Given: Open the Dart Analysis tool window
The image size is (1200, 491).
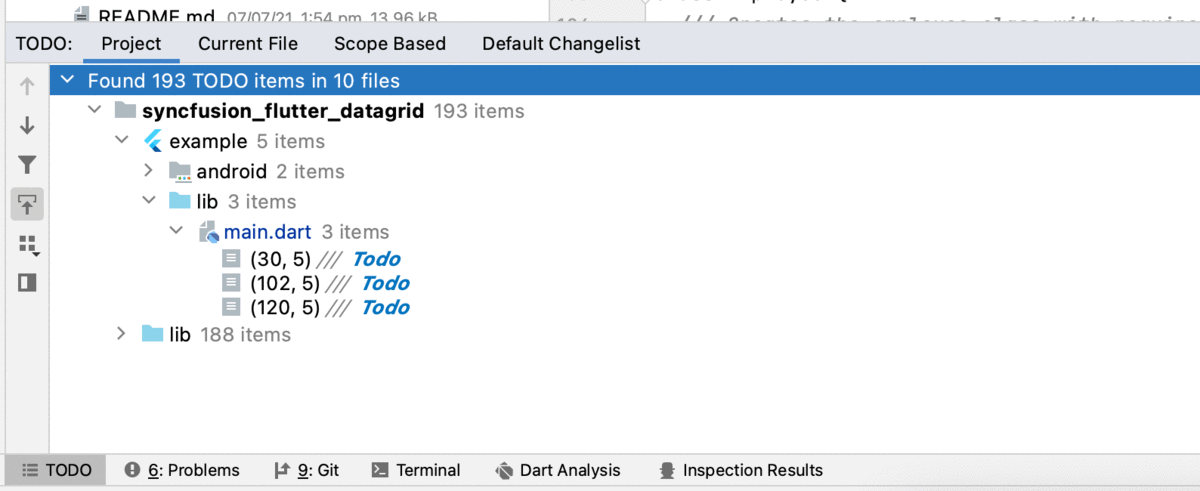Looking at the screenshot, I should click(558, 470).
